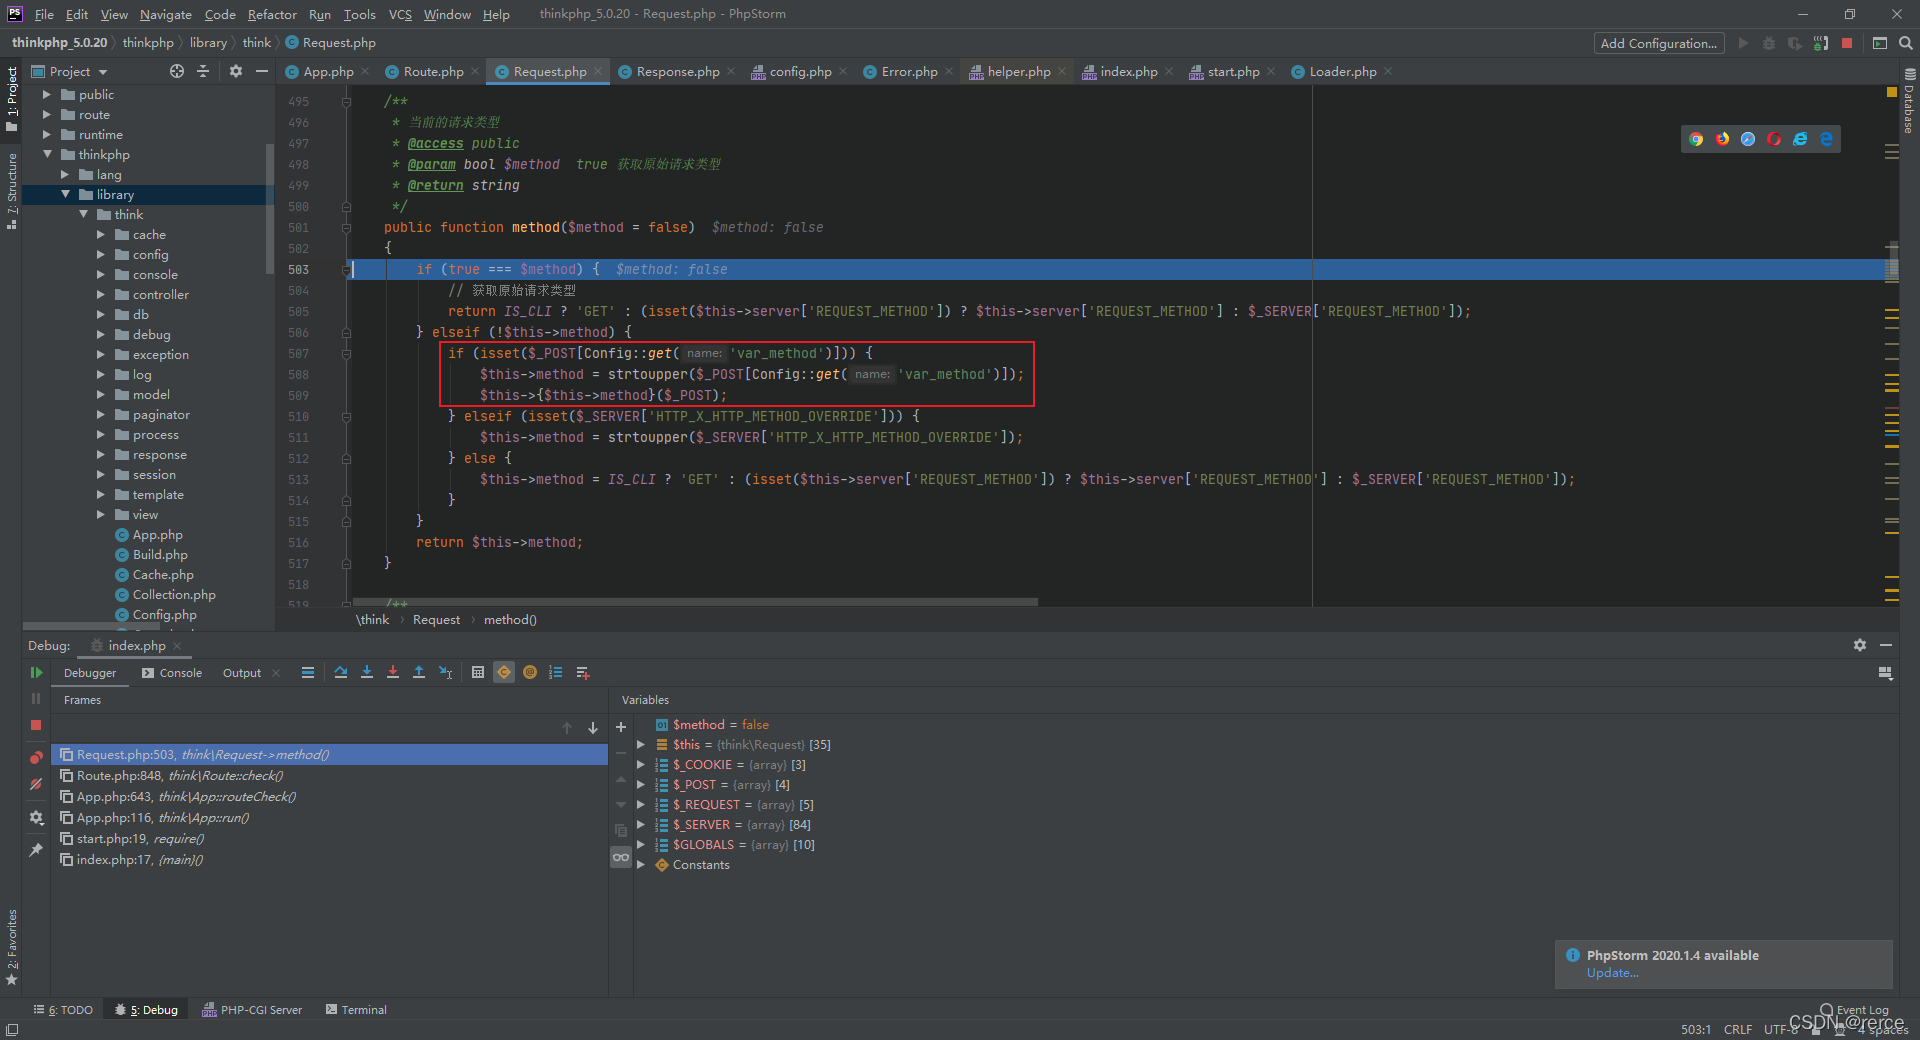Screen dimensions: 1920x1040
Task: Click the Step Over debugger icon
Action: tap(341, 673)
